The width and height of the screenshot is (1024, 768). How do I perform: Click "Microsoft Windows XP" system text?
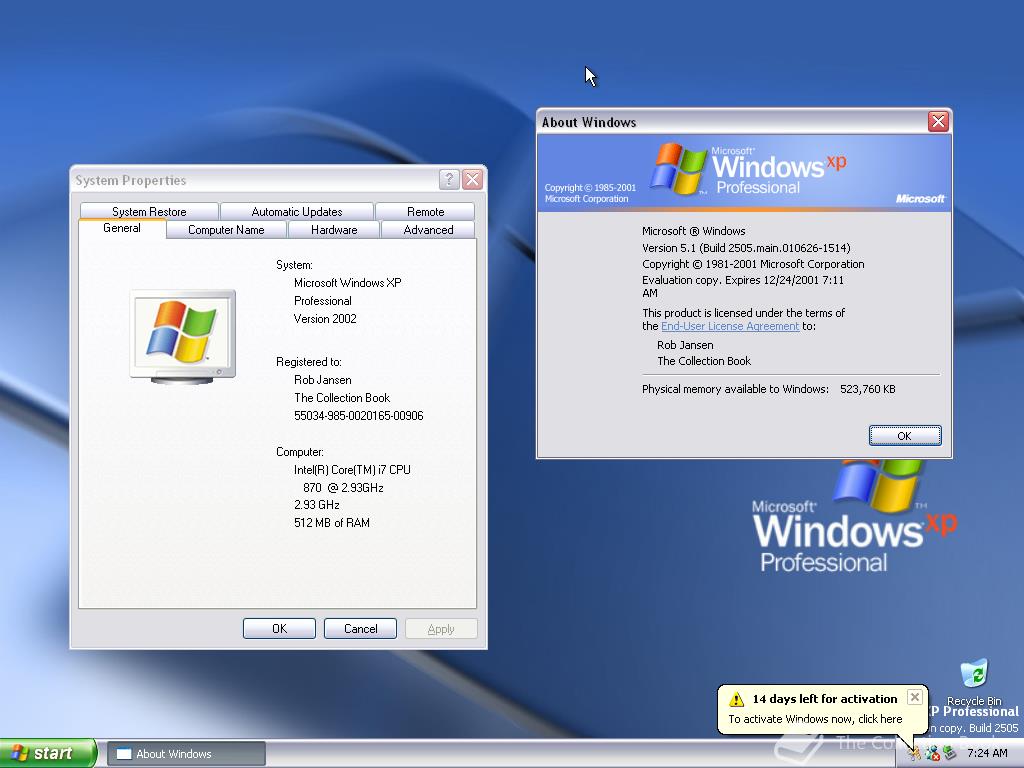click(x=347, y=283)
